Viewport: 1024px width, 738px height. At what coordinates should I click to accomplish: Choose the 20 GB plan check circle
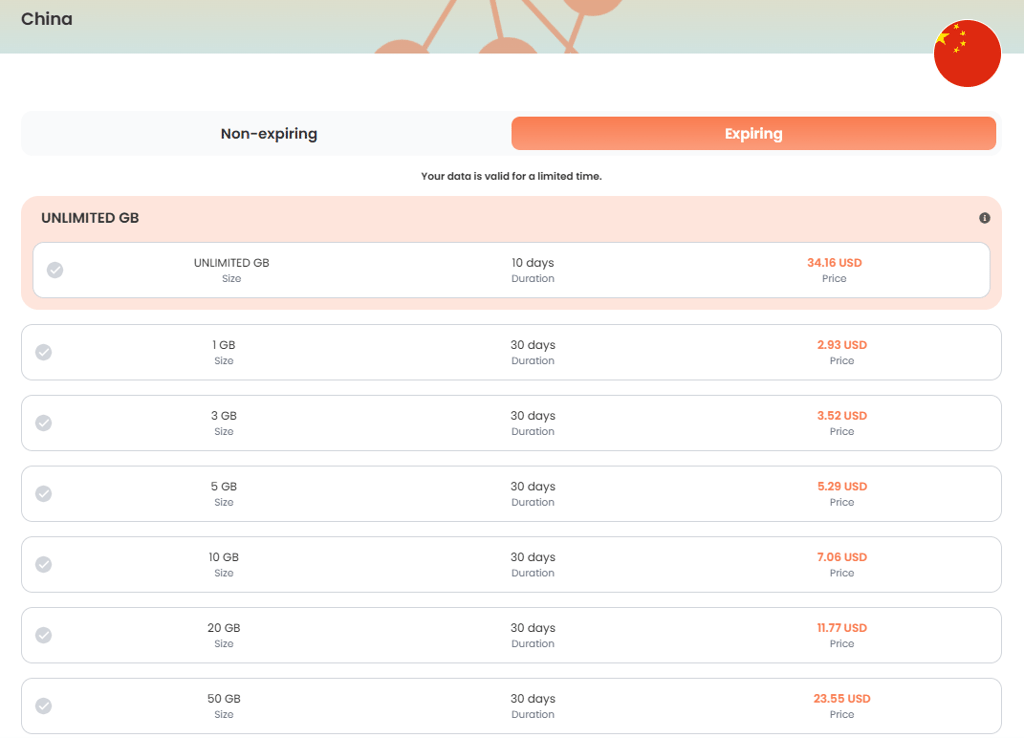click(x=44, y=635)
